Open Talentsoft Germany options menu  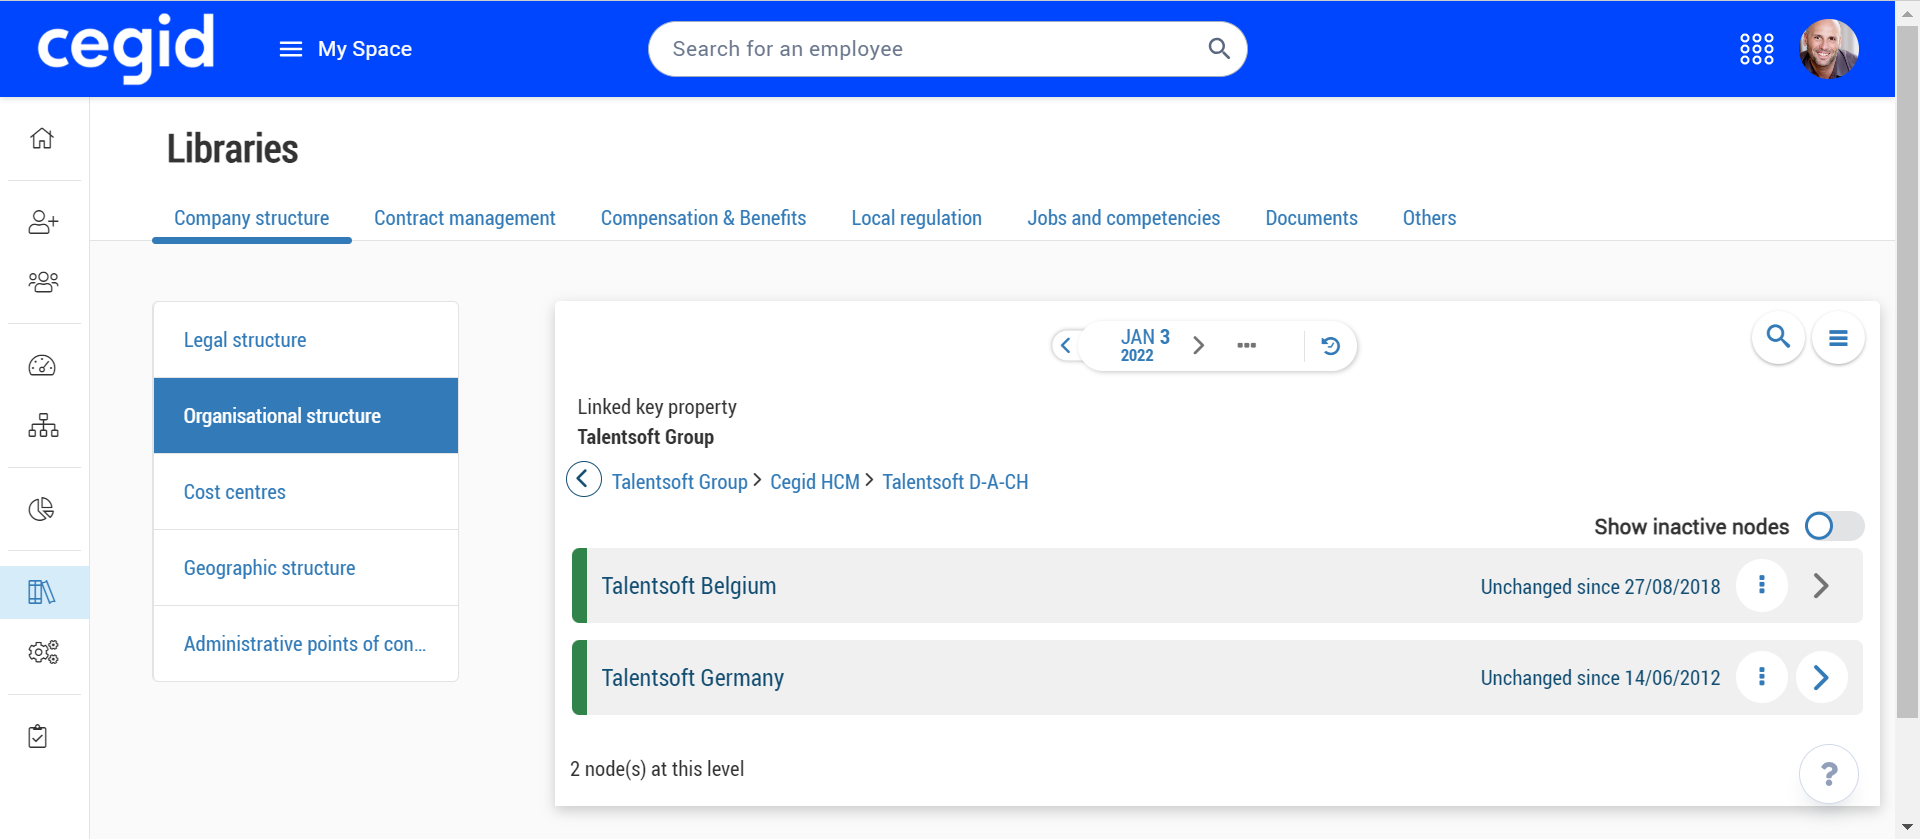[1761, 677]
